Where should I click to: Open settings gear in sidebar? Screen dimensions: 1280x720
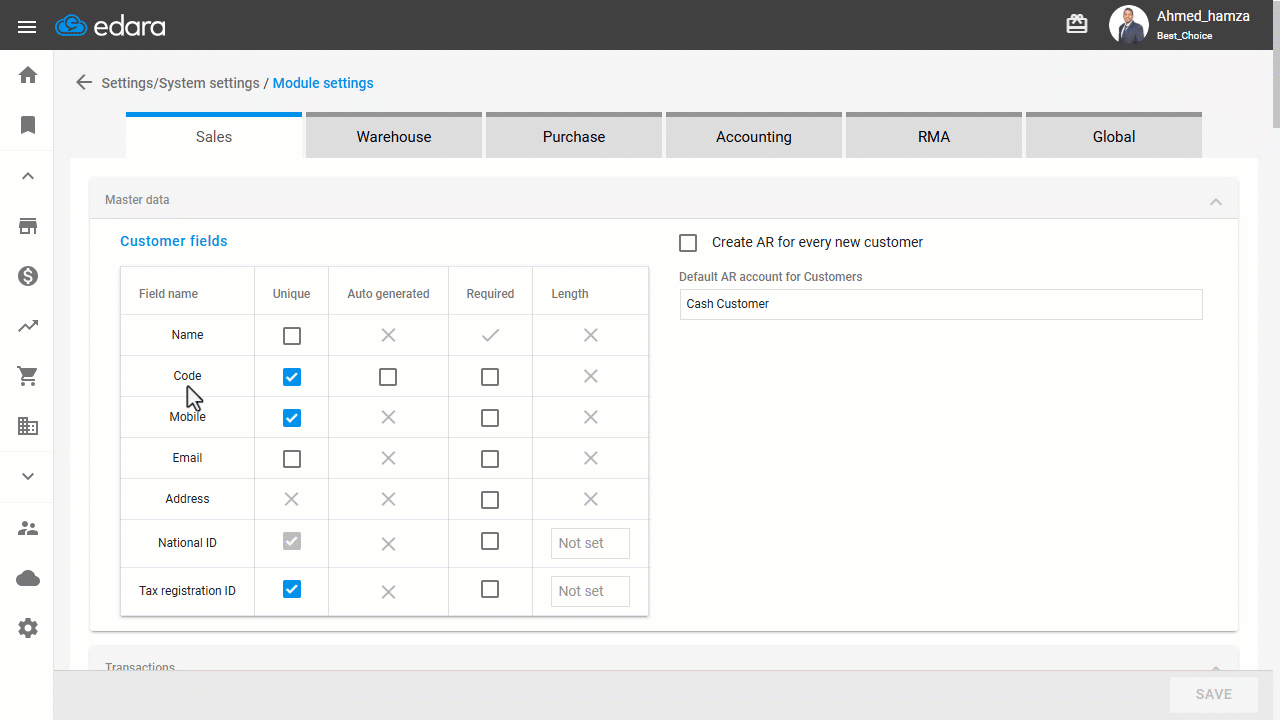tap(28, 628)
